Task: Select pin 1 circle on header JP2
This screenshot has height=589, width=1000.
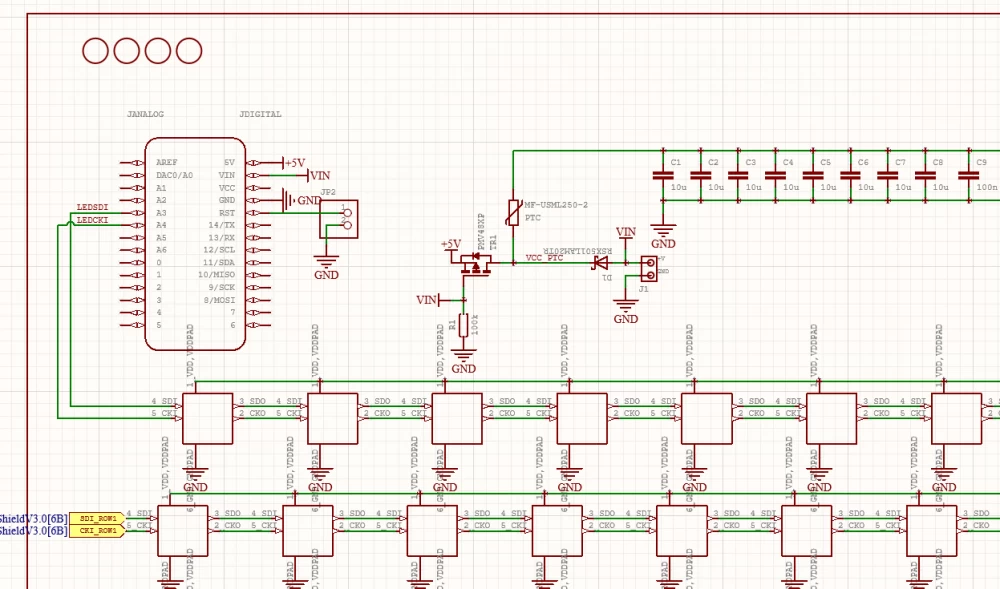Action: (x=347, y=213)
